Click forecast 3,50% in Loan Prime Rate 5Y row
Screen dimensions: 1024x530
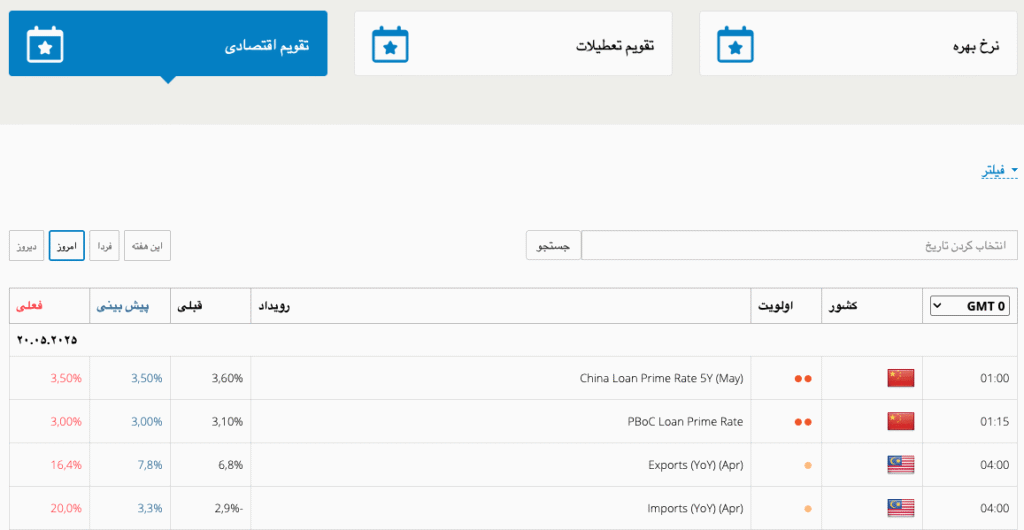147,379
